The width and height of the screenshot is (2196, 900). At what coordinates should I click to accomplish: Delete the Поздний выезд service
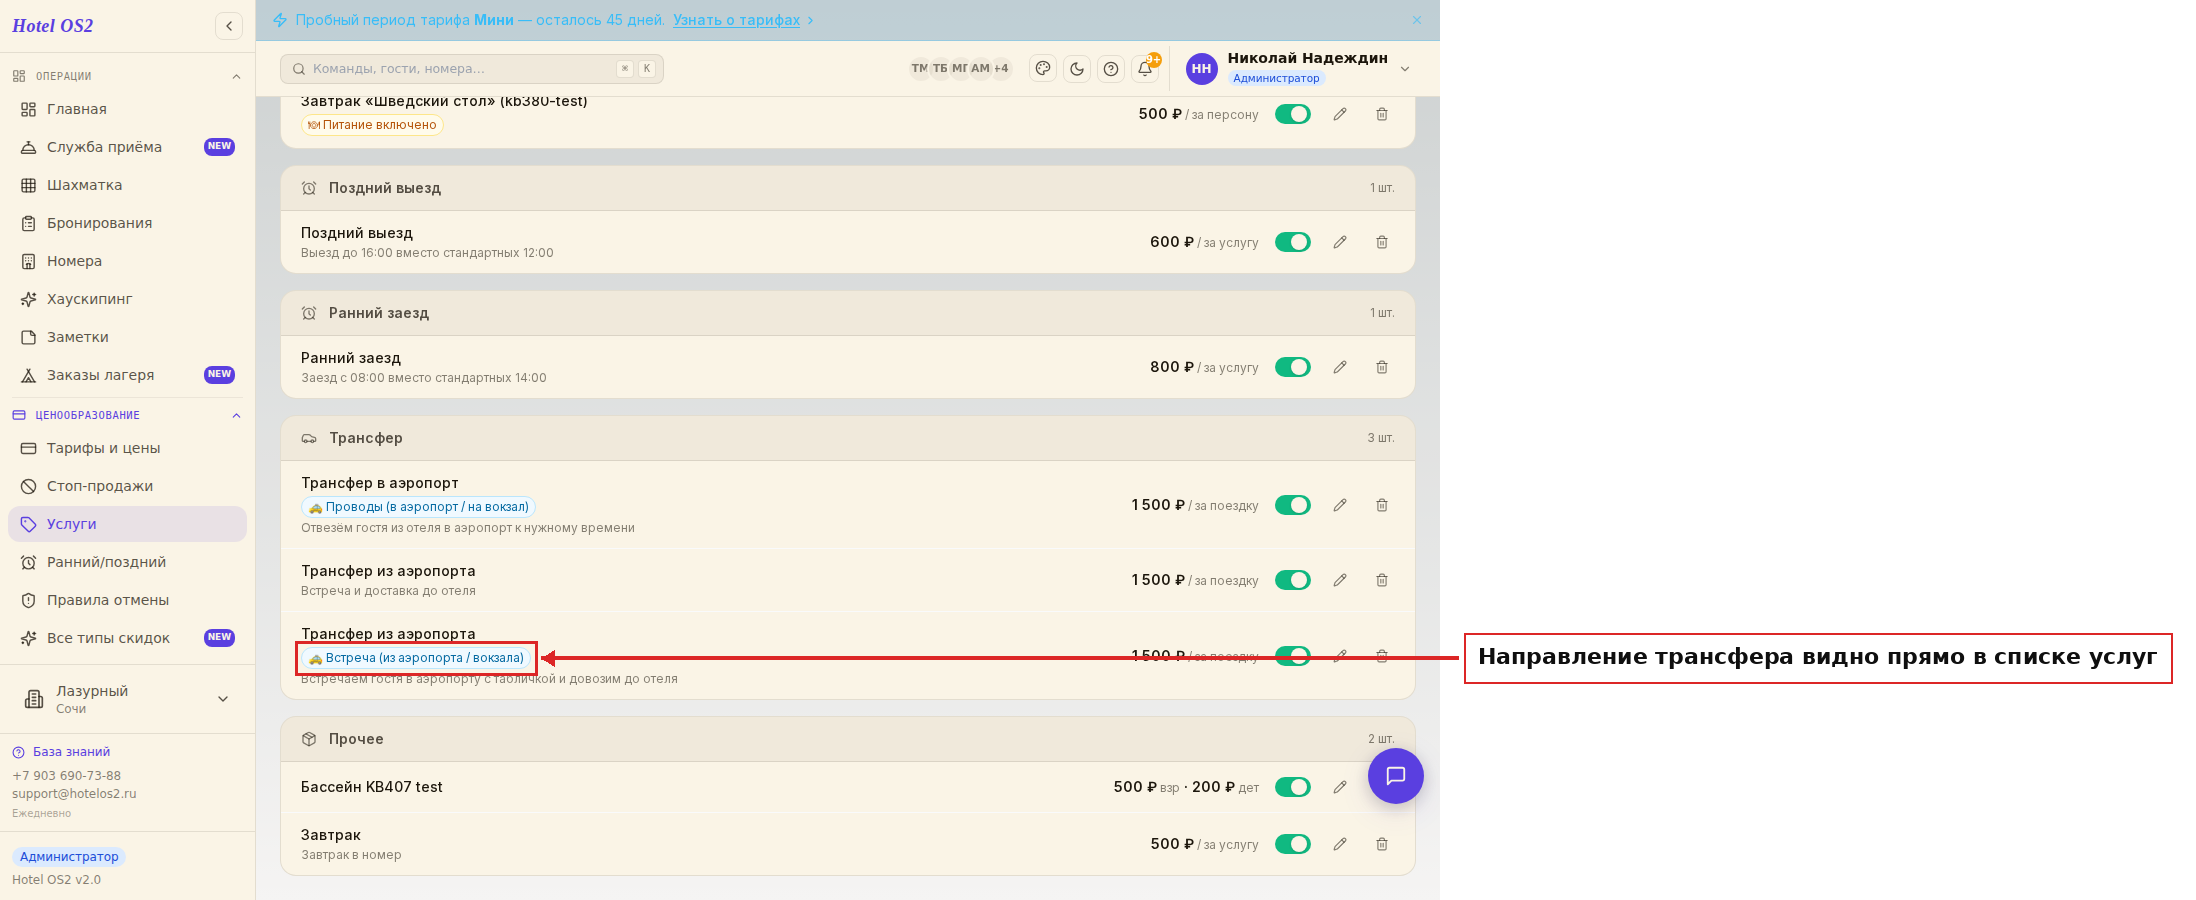point(1382,242)
